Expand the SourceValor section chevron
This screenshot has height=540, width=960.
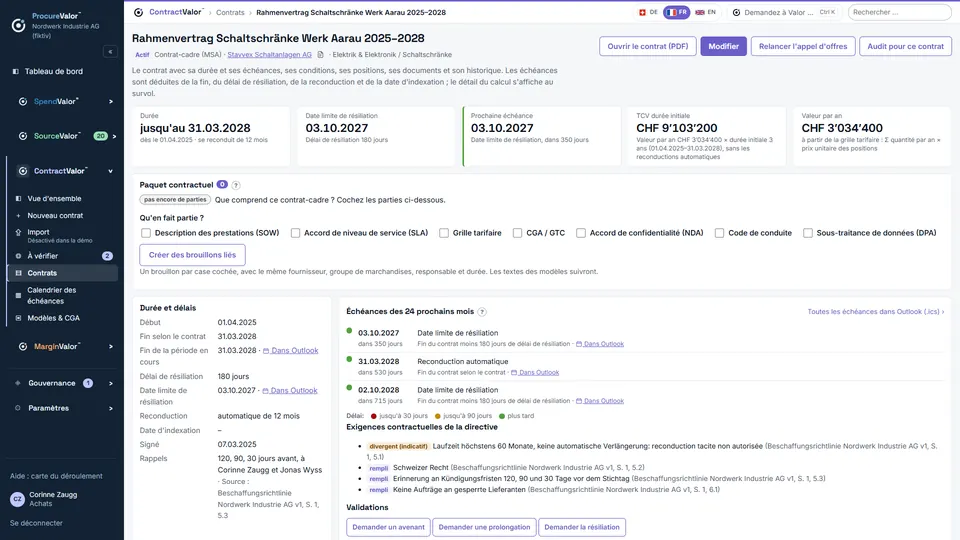(114, 136)
